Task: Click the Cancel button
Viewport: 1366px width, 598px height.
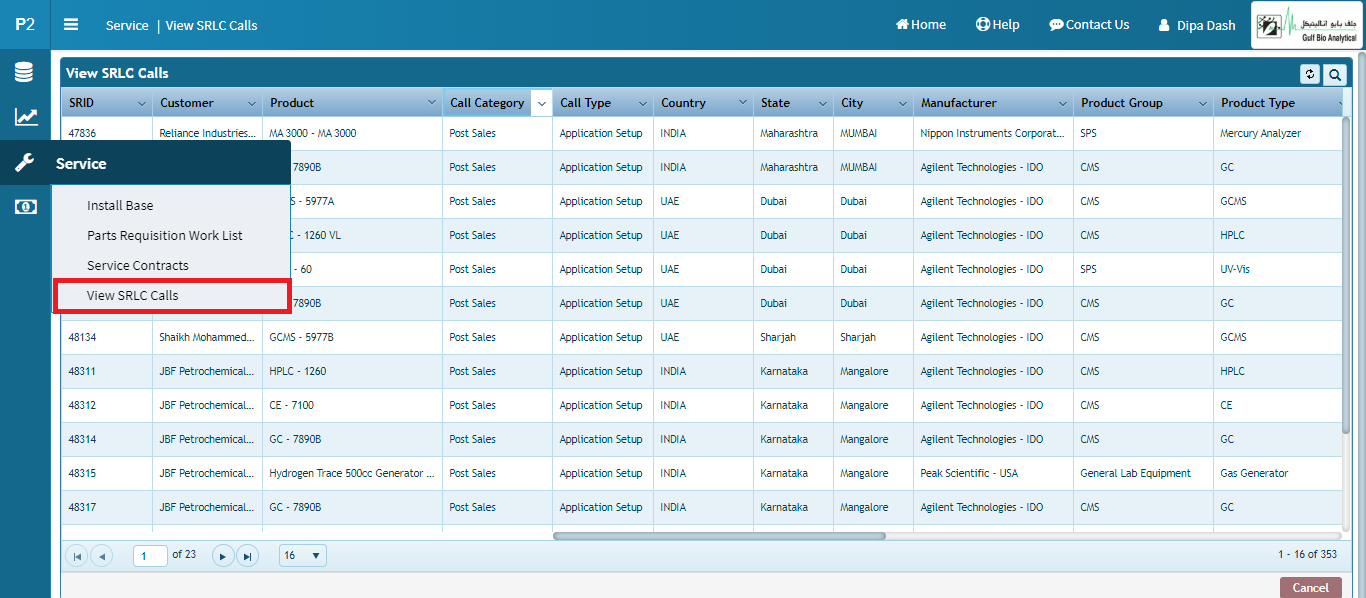Action: [1311, 587]
